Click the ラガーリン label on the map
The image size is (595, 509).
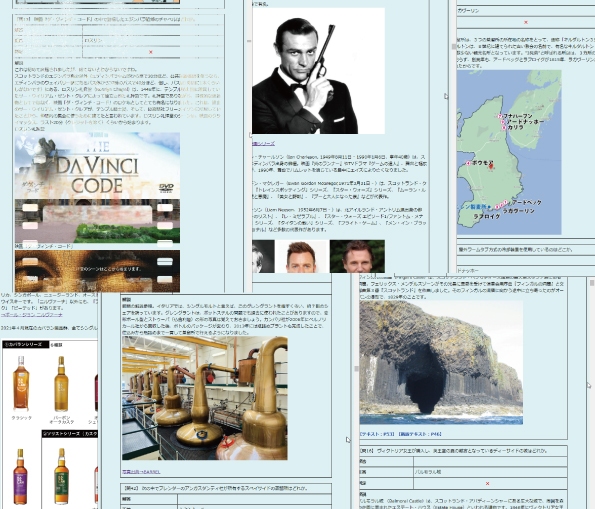518,211
